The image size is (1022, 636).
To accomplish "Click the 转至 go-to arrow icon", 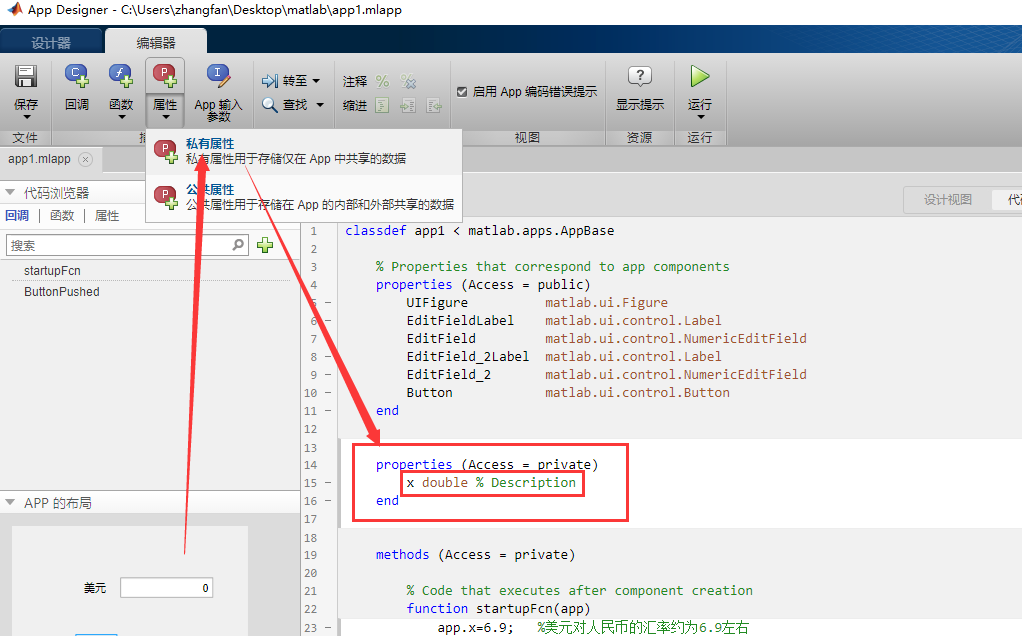I will click(270, 81).
